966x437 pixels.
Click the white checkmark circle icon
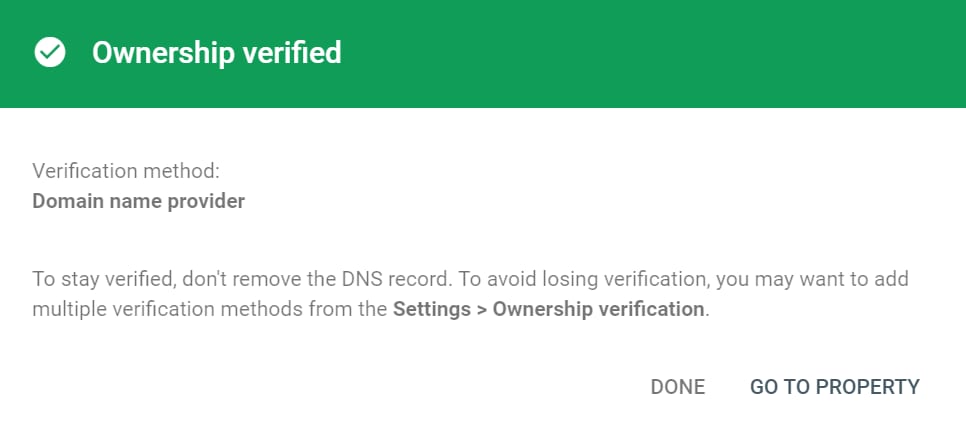click(x=50, y=53)
